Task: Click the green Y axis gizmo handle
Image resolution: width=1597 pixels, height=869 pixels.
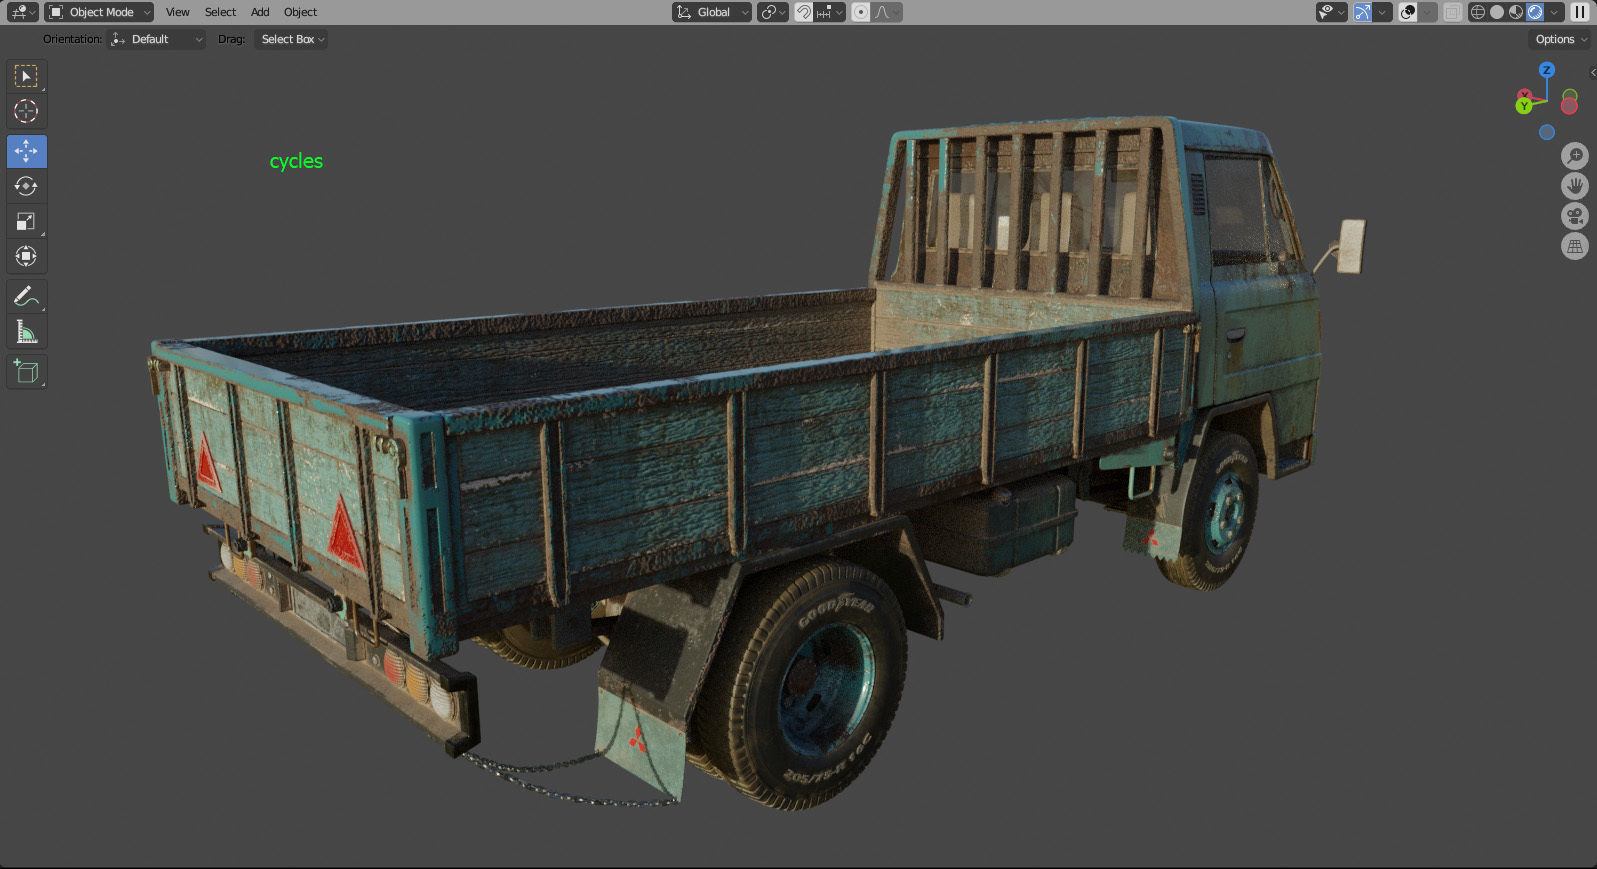Action: click(x=1524, y=105)
